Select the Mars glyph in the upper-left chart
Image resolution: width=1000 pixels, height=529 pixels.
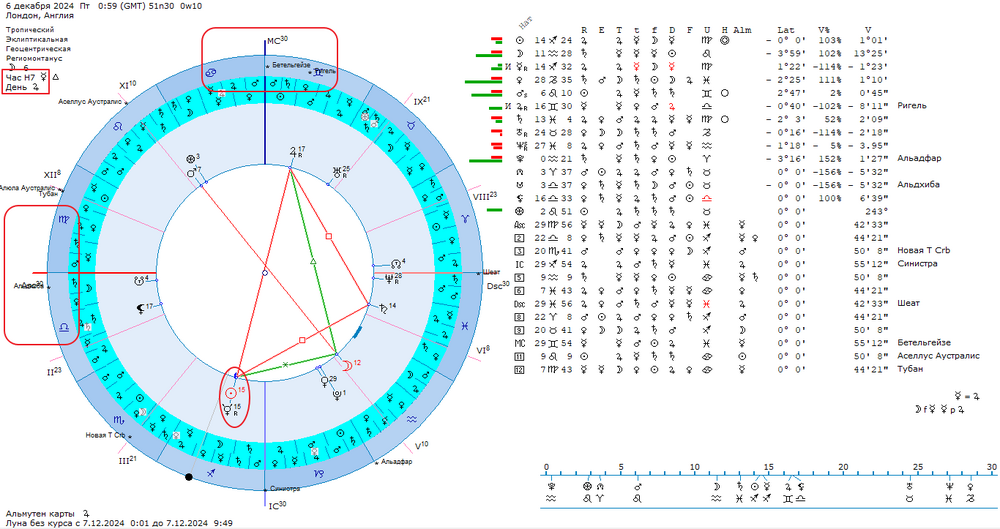pos(191,173)
